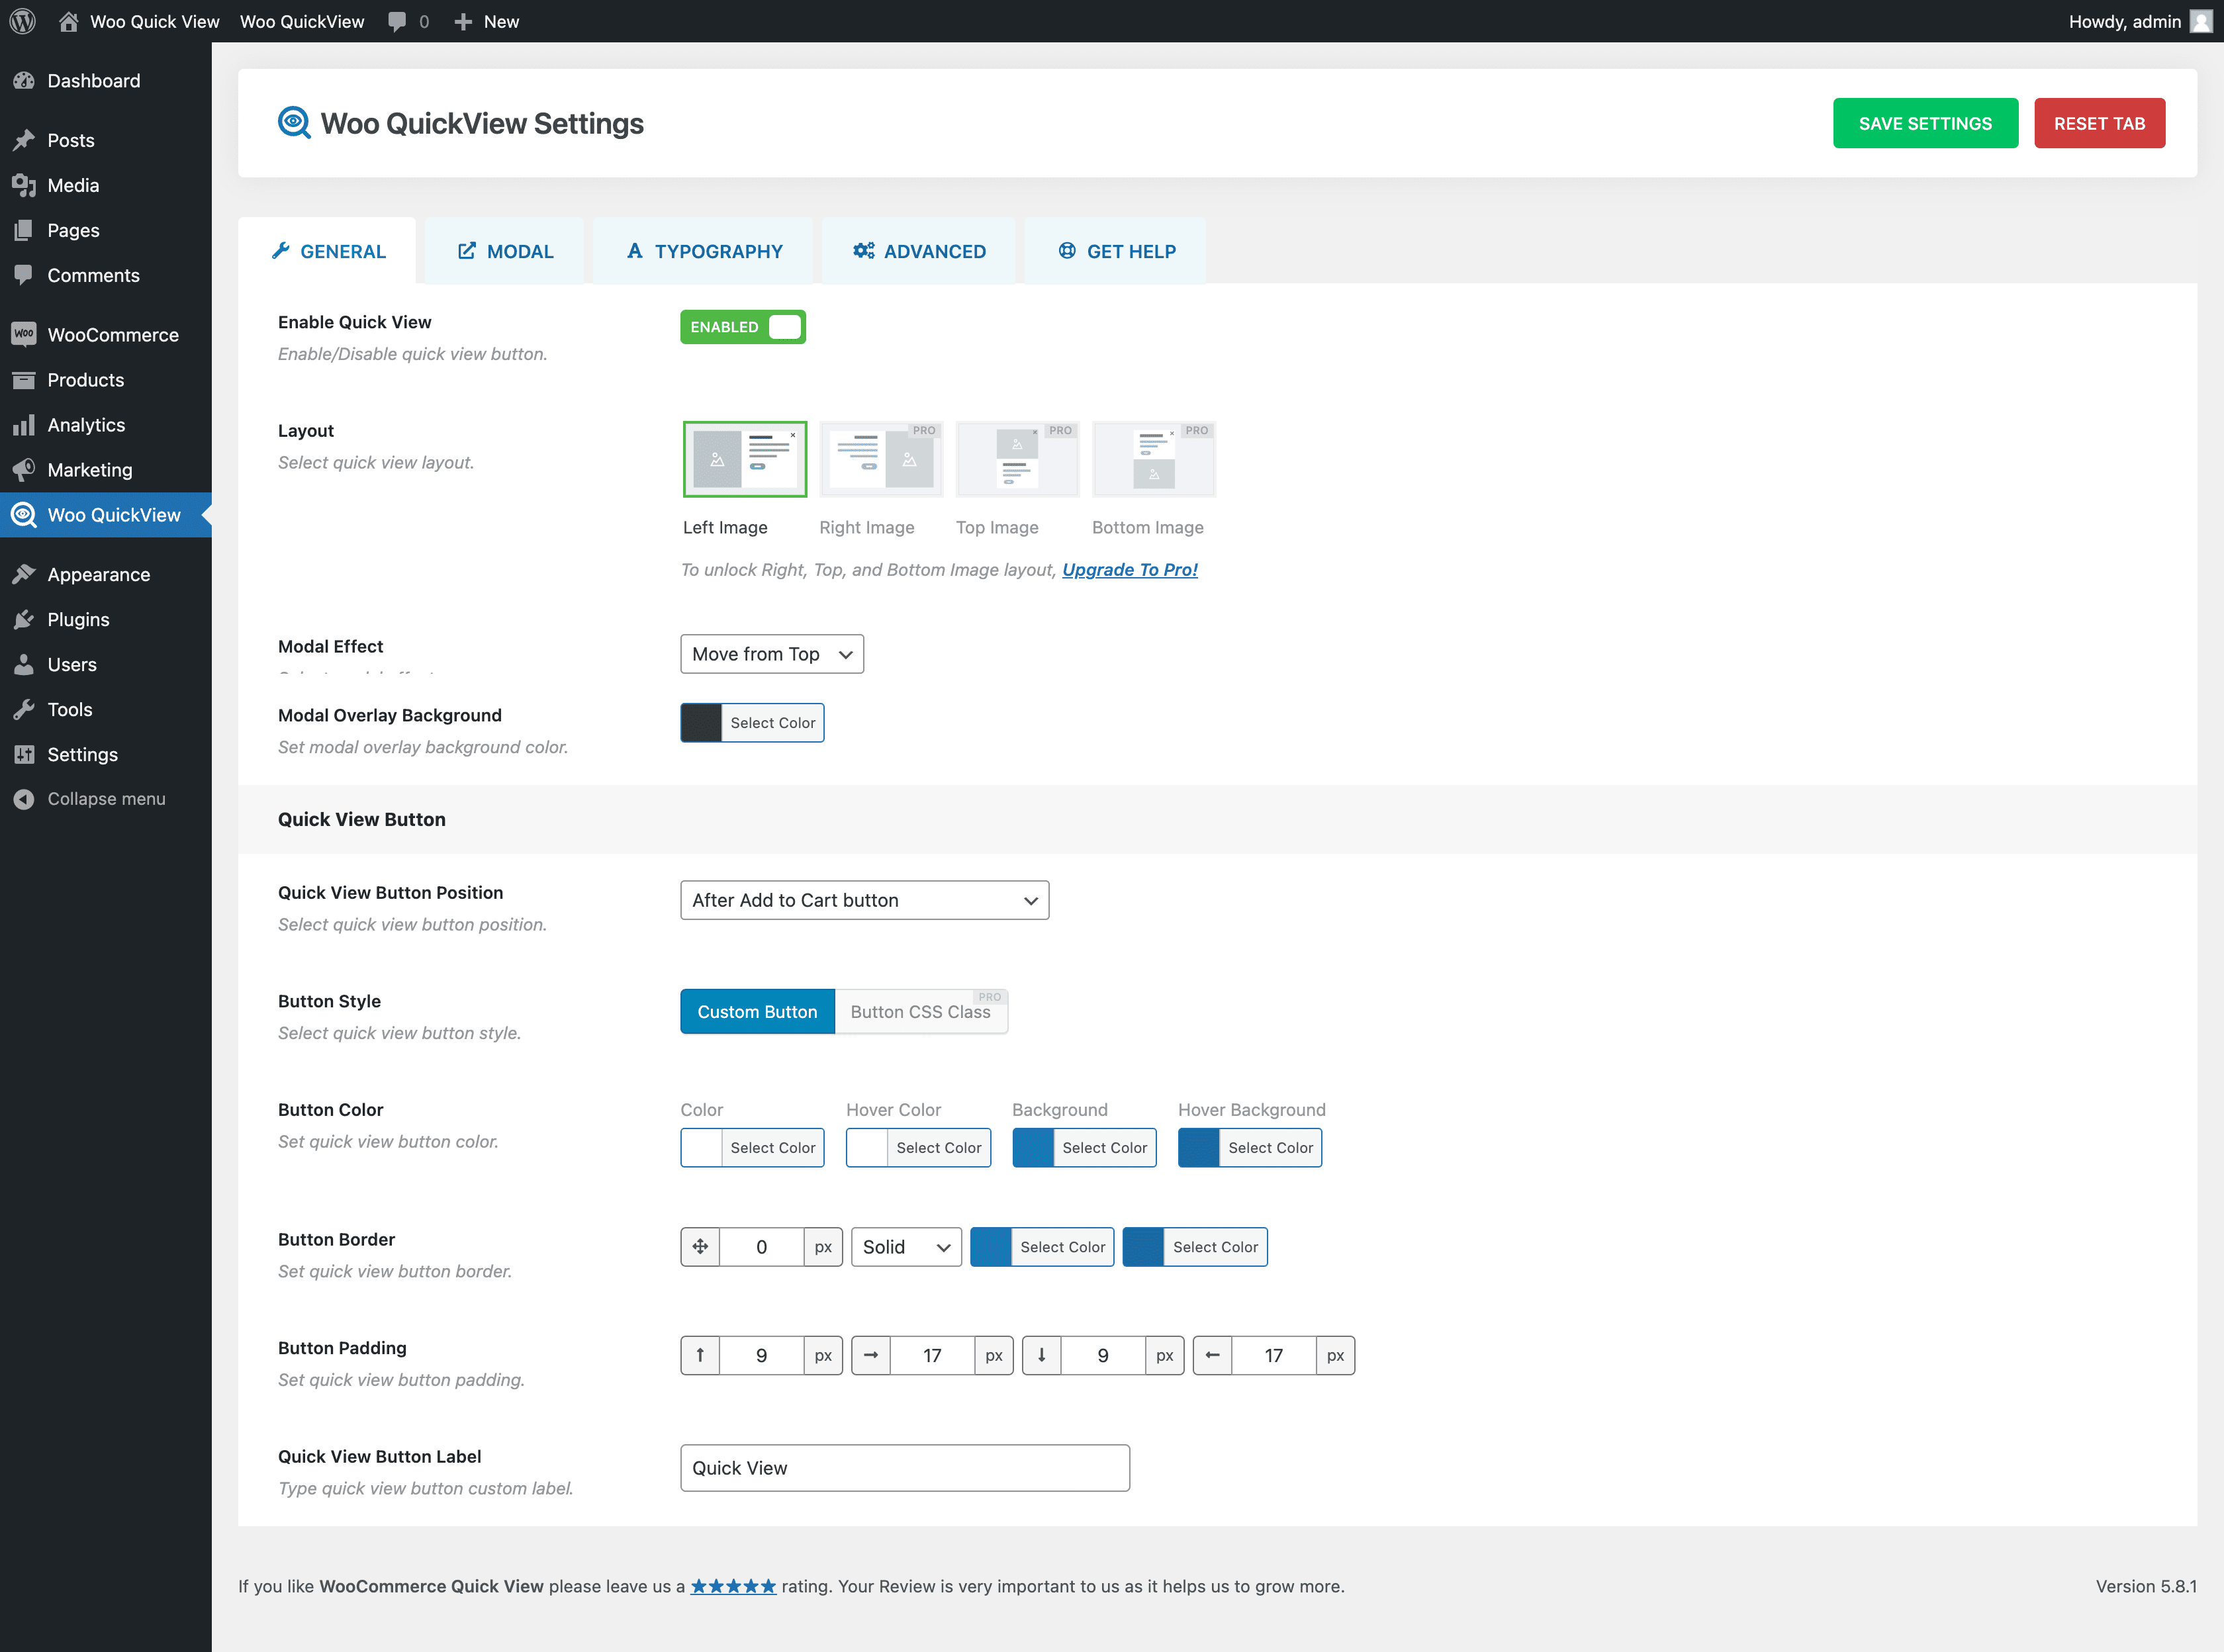Click the Comments icon in sidebar
2224x1652 pixels.
tap(24, 275)
